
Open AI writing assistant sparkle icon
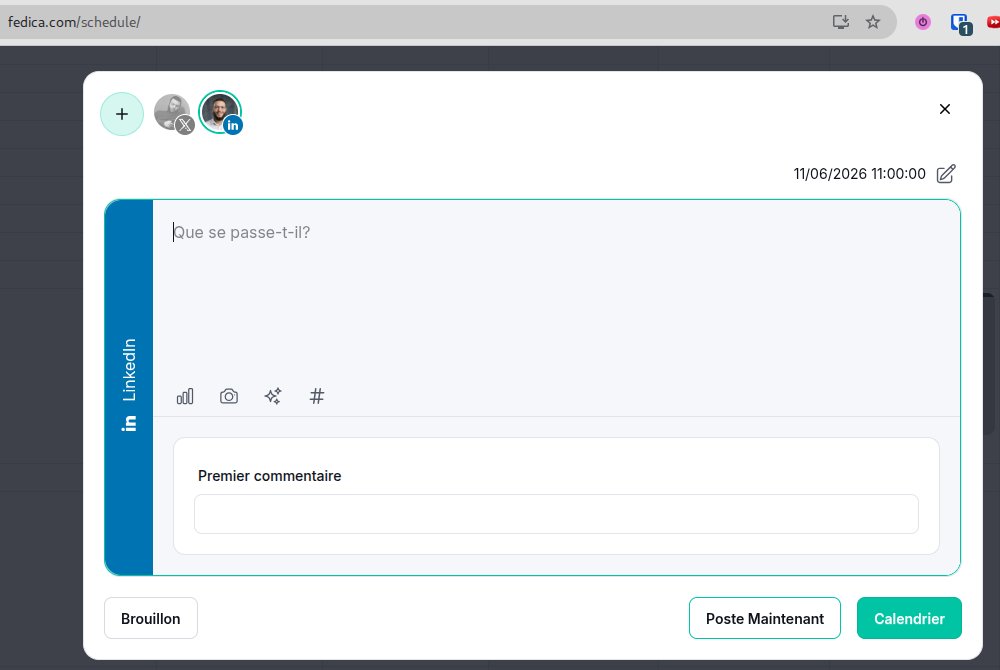pyautogui.click(x=273, y=397)
